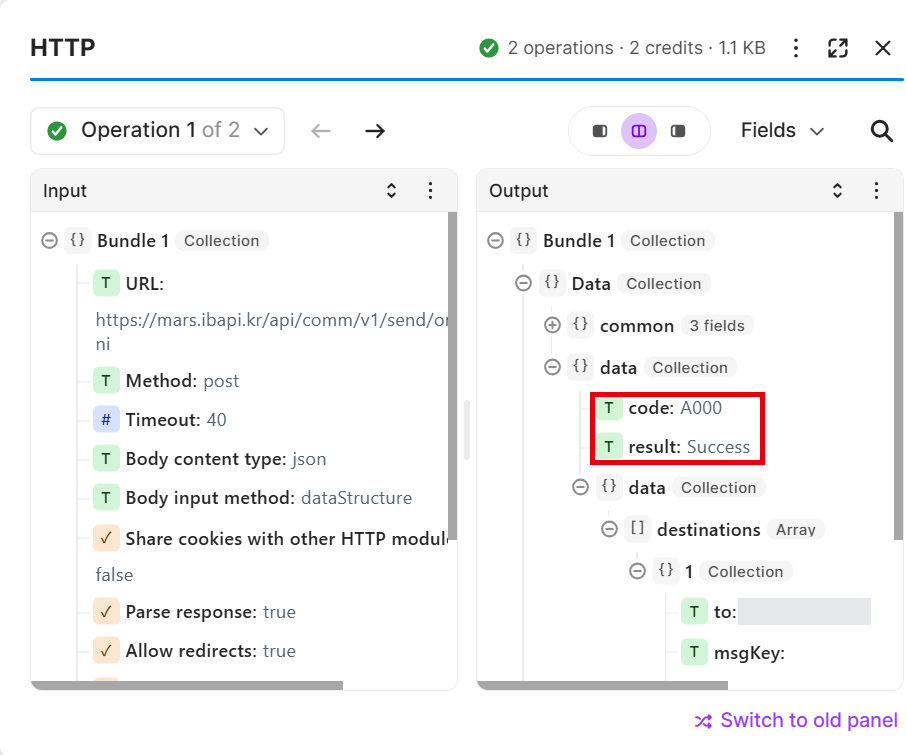Screen dimensions: 906x755
Task: Close the HTTP panel
Action: click(883, 48)
